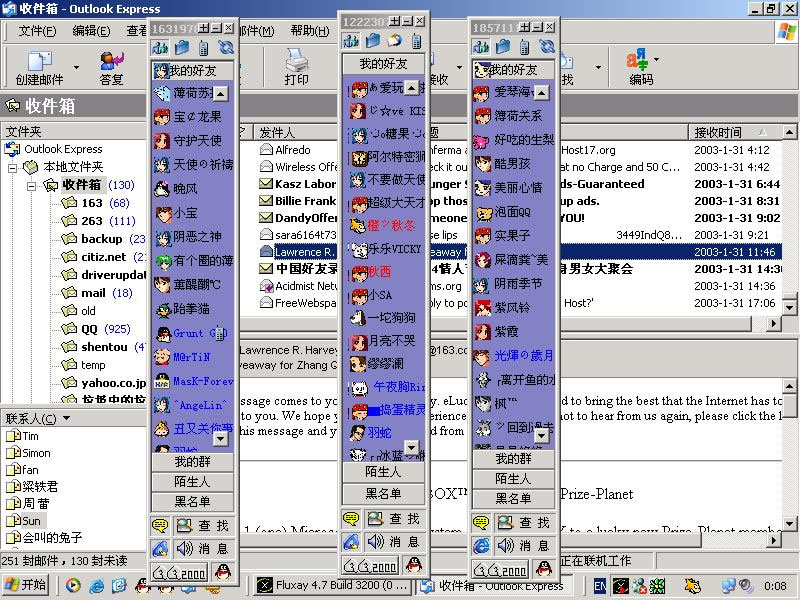The height and width of the screenshot is (600, 800).
Task: Click the 编码 encoding toolbar icon
Action: coord(637,60)
